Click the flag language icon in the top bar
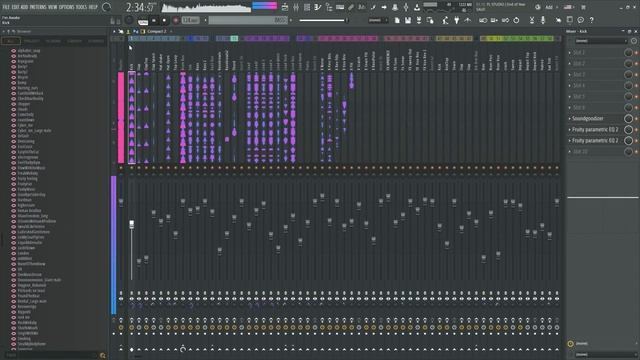640x360 pixels. 568,7
